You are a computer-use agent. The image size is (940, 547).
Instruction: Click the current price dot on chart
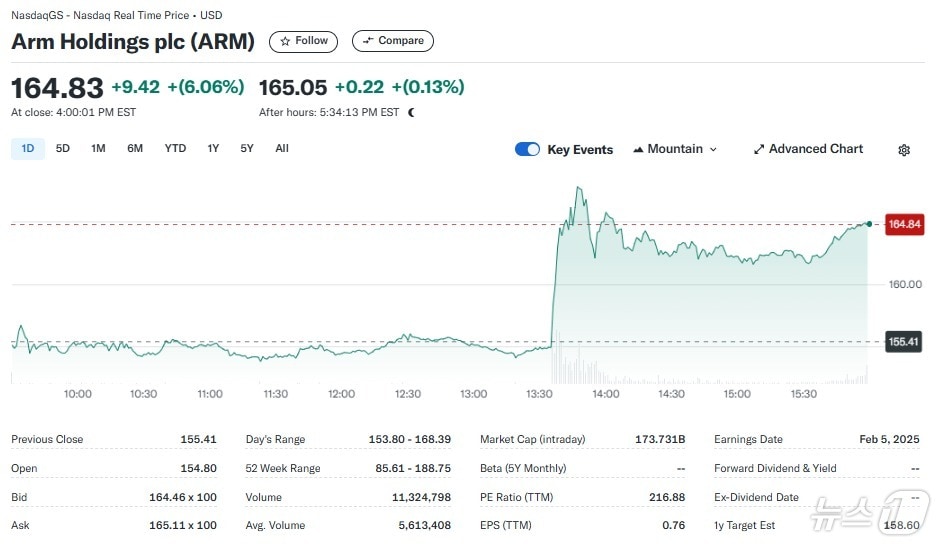click(x=869, y=224)
